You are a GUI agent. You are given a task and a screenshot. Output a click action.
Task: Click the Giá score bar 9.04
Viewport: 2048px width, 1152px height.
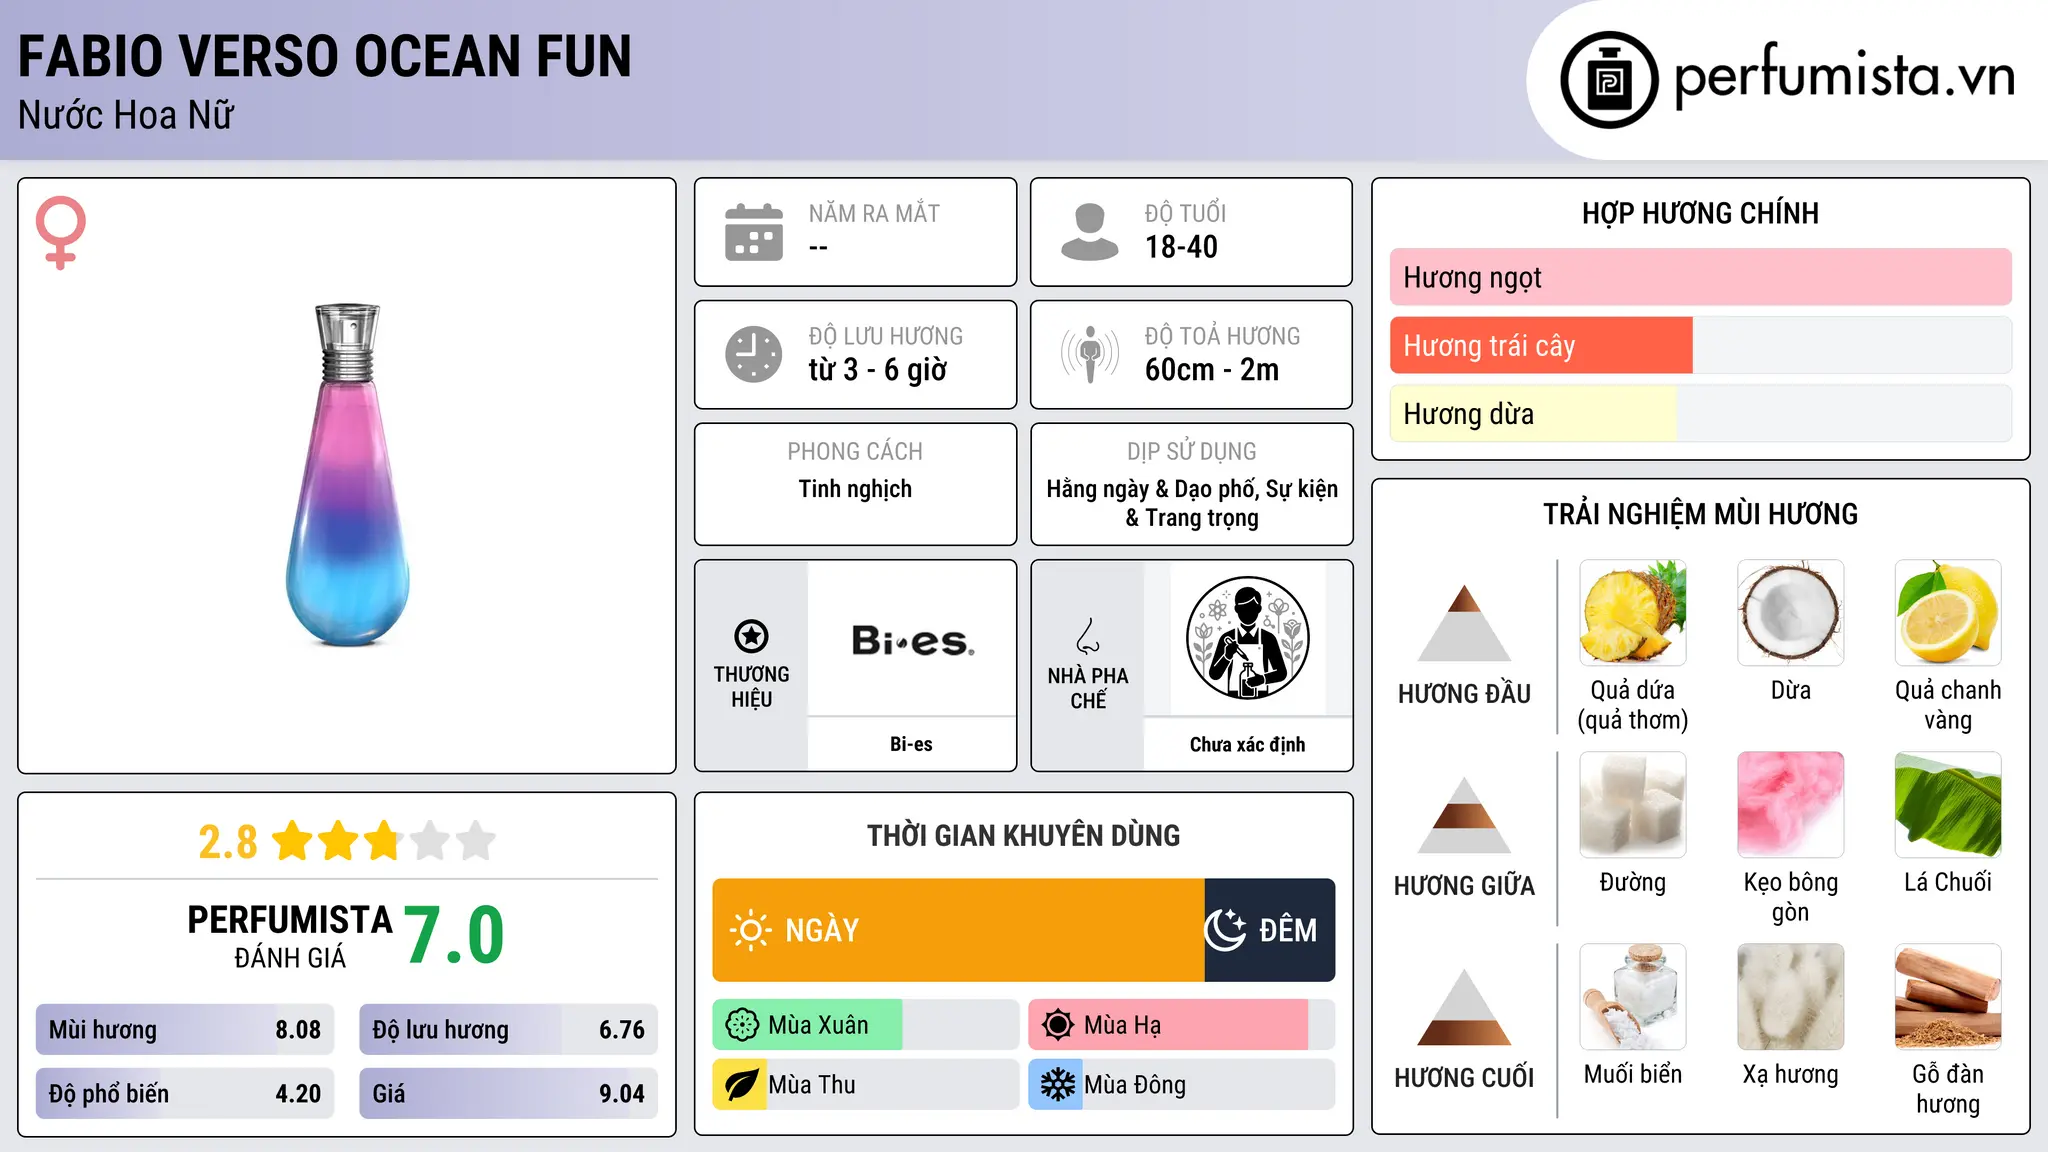(x=508, y=1093)
